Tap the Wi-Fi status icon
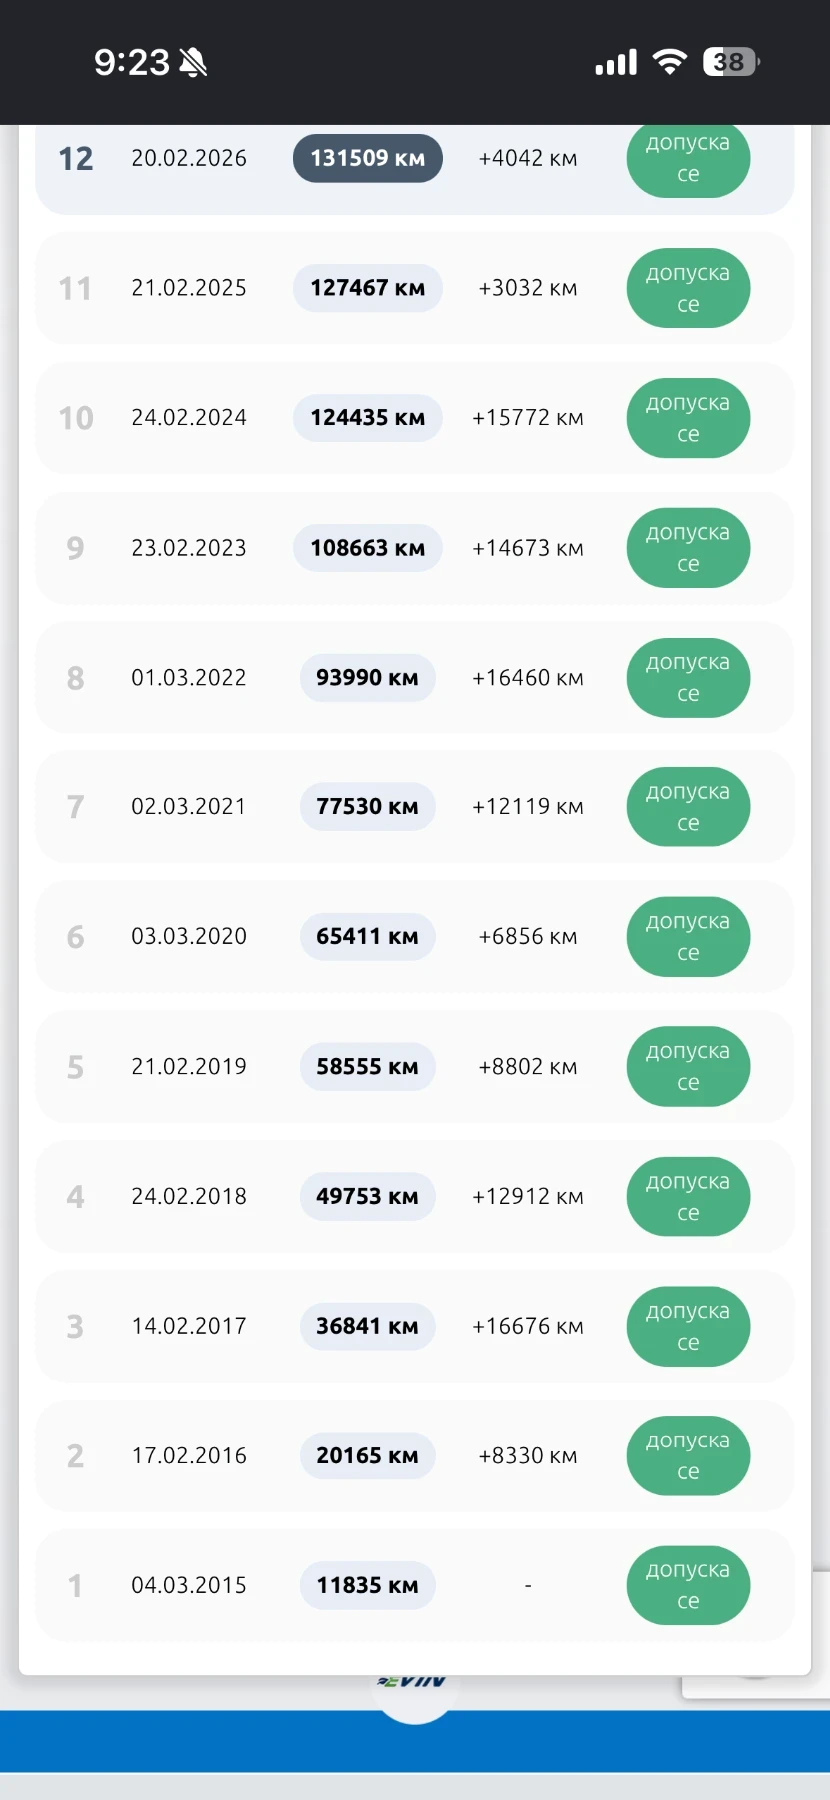The image size is (830, 1800). 670,62
